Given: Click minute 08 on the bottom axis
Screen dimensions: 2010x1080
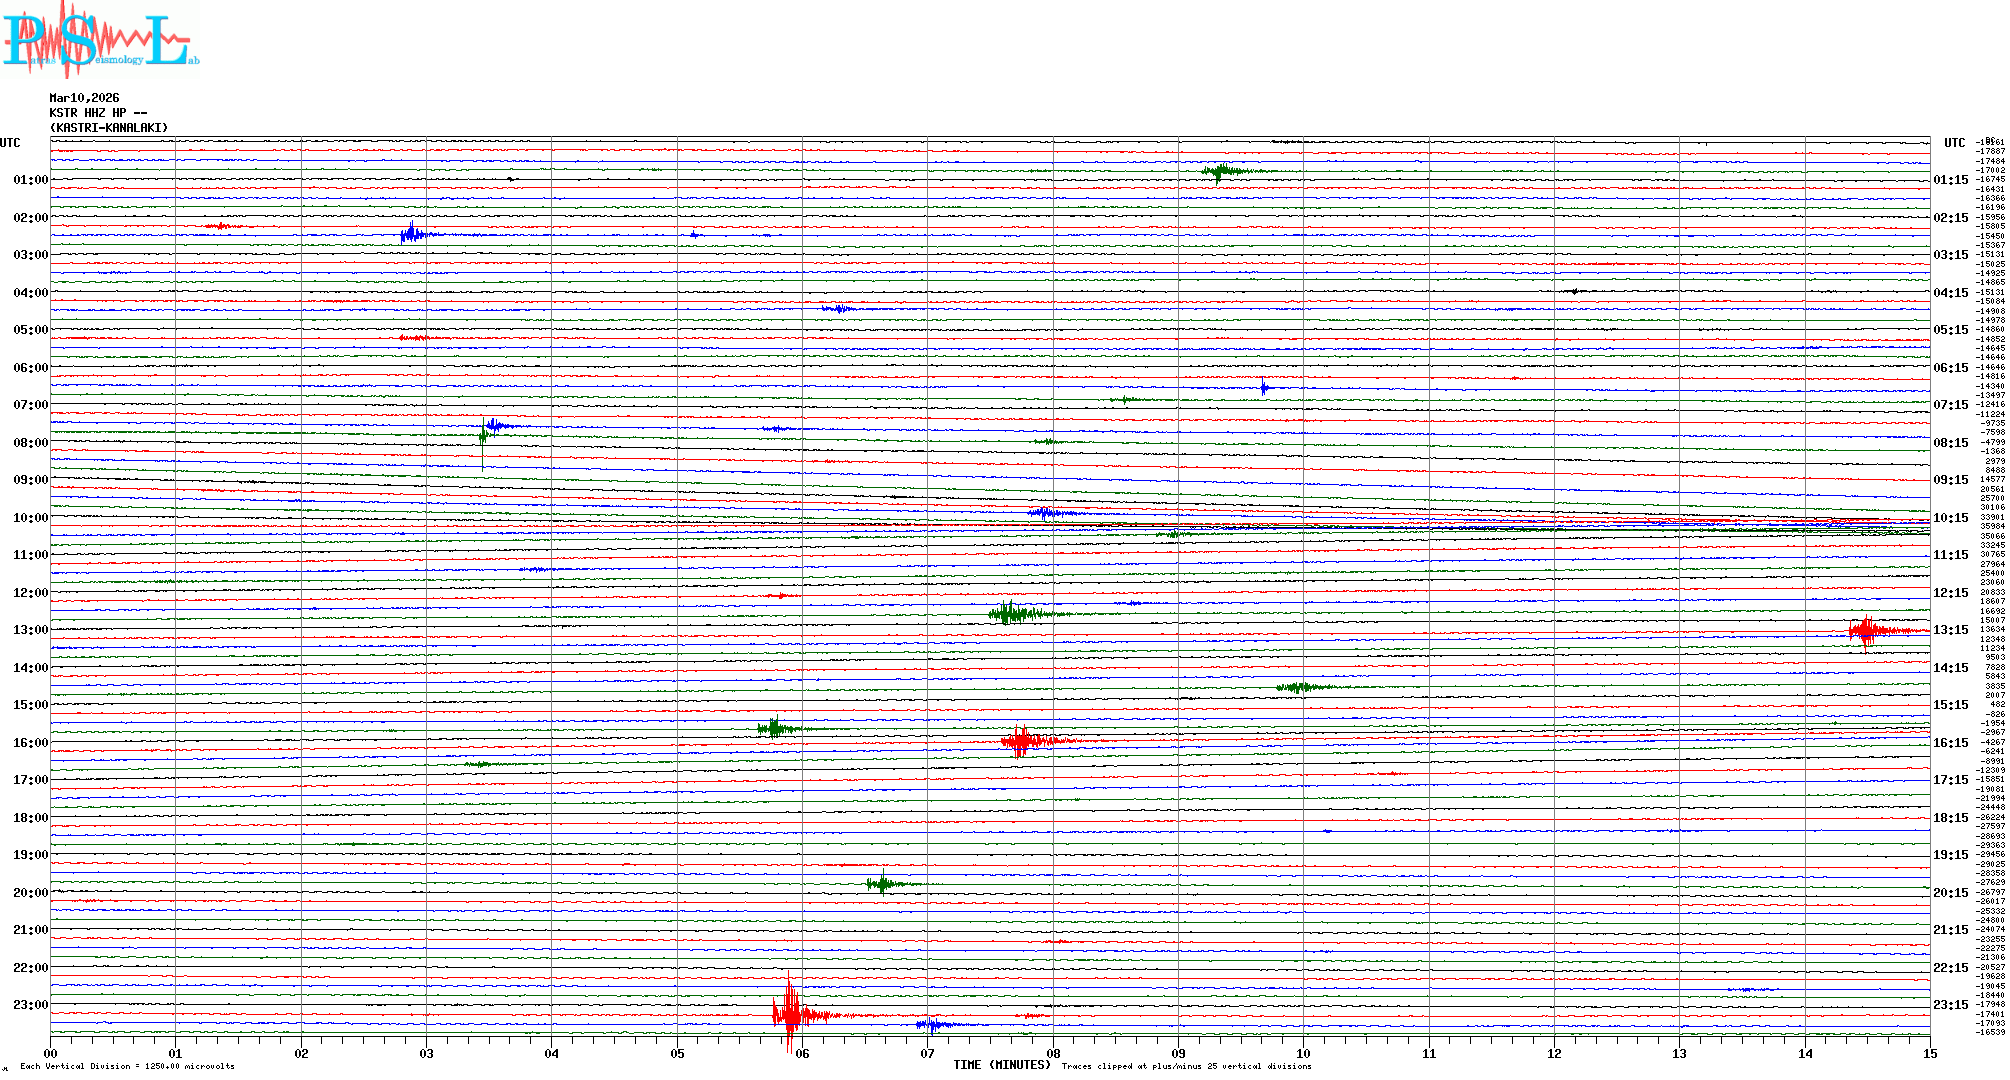Looking at the screenshot, I should [1053, 1053].
